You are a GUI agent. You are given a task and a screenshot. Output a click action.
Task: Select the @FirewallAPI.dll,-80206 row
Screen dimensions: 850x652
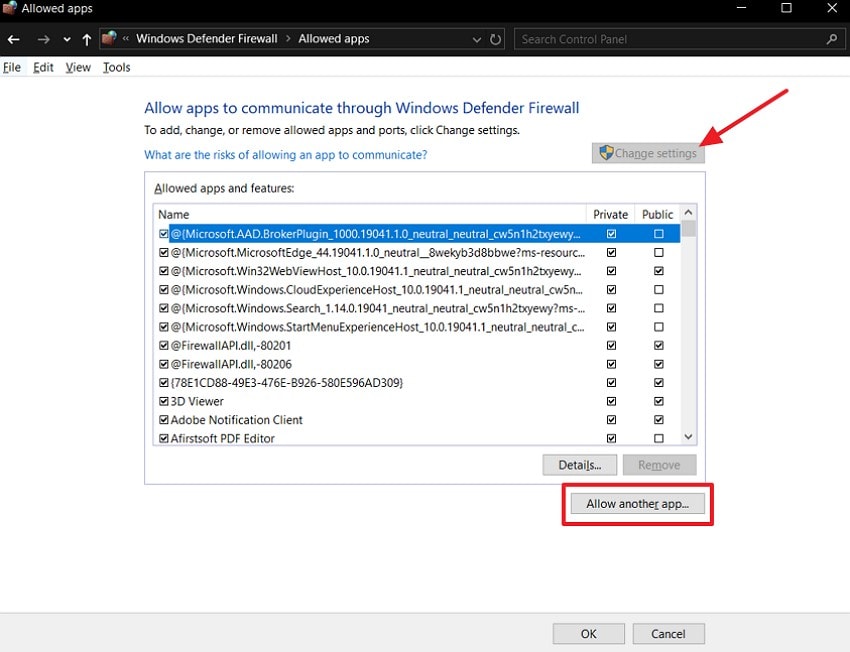tap(417, 364)
